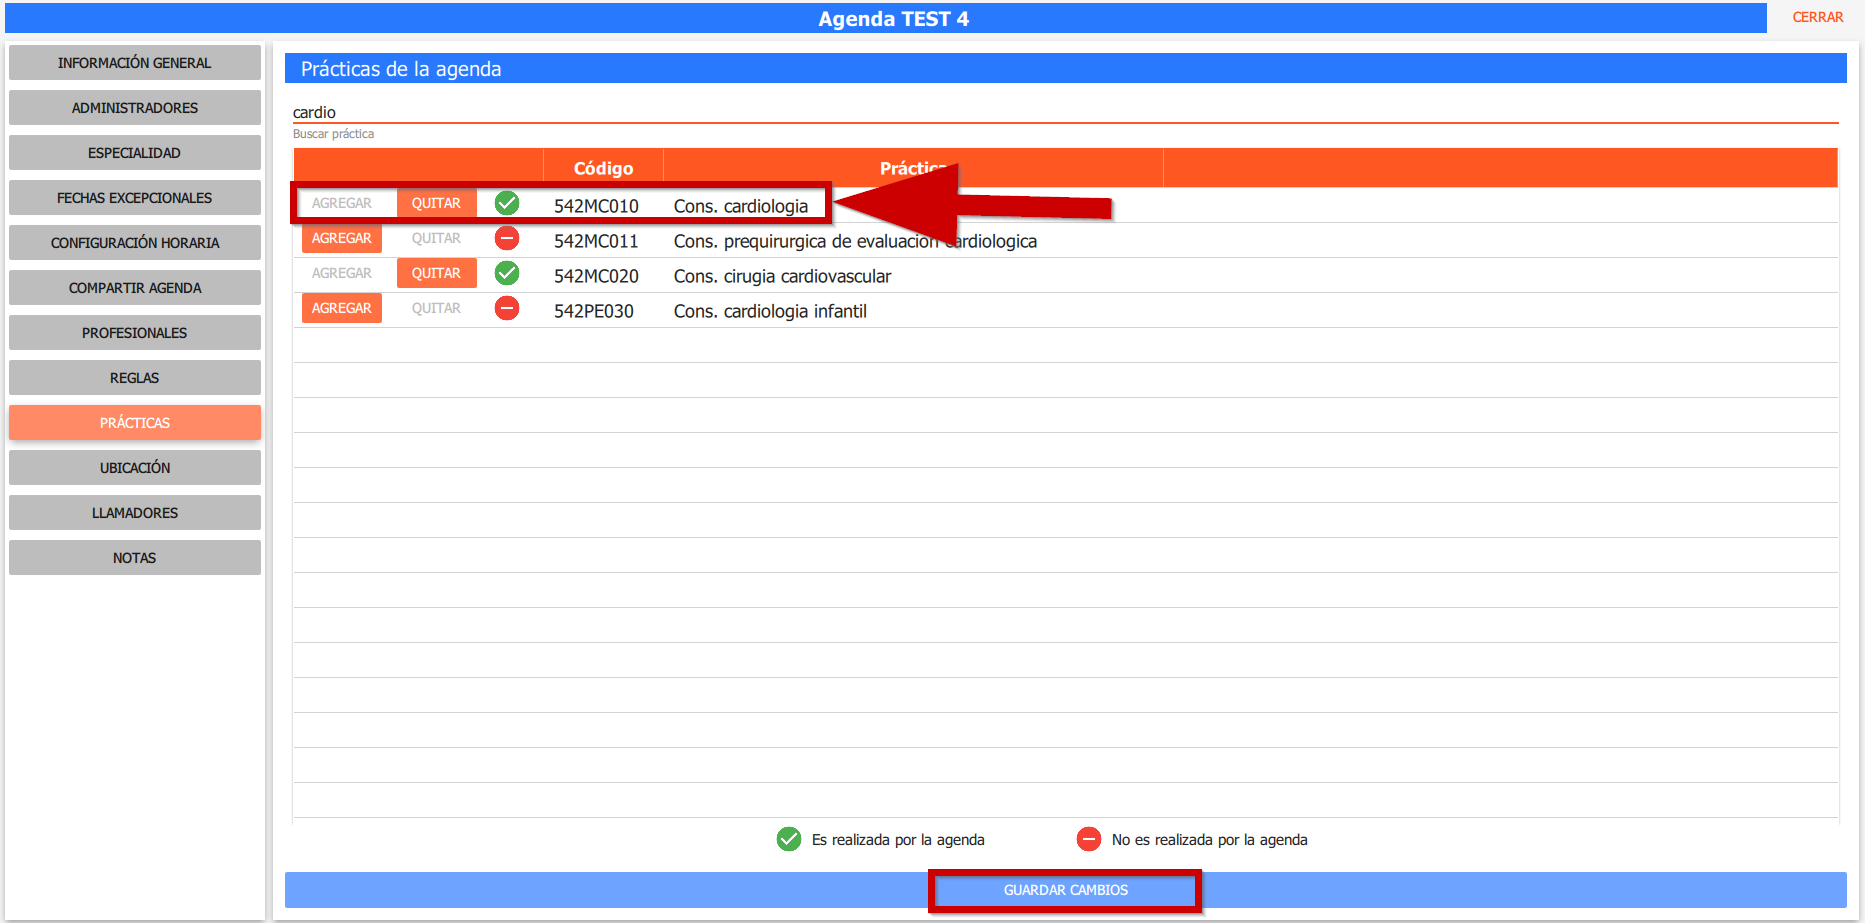Open the Información General section
The image size is (1865, 923).
coord(134,63)
